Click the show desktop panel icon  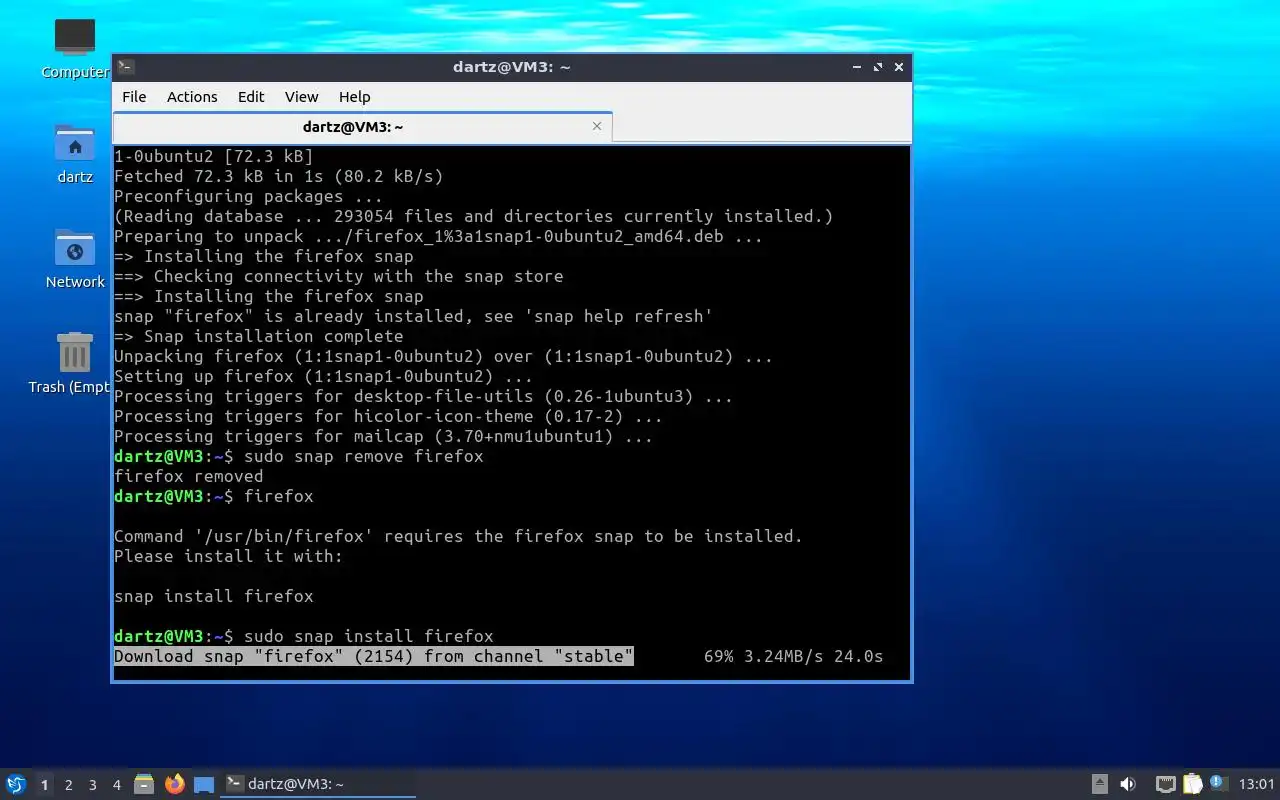[204, 785]
